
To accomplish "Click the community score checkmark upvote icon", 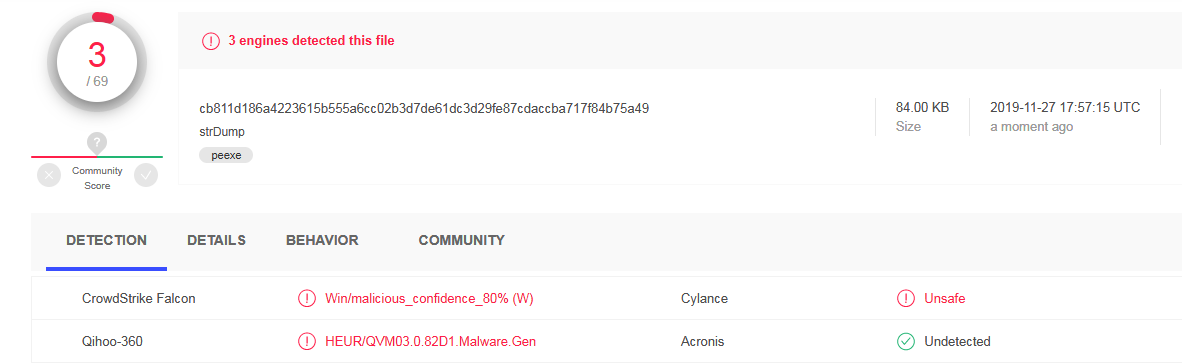I will point(145,175).
